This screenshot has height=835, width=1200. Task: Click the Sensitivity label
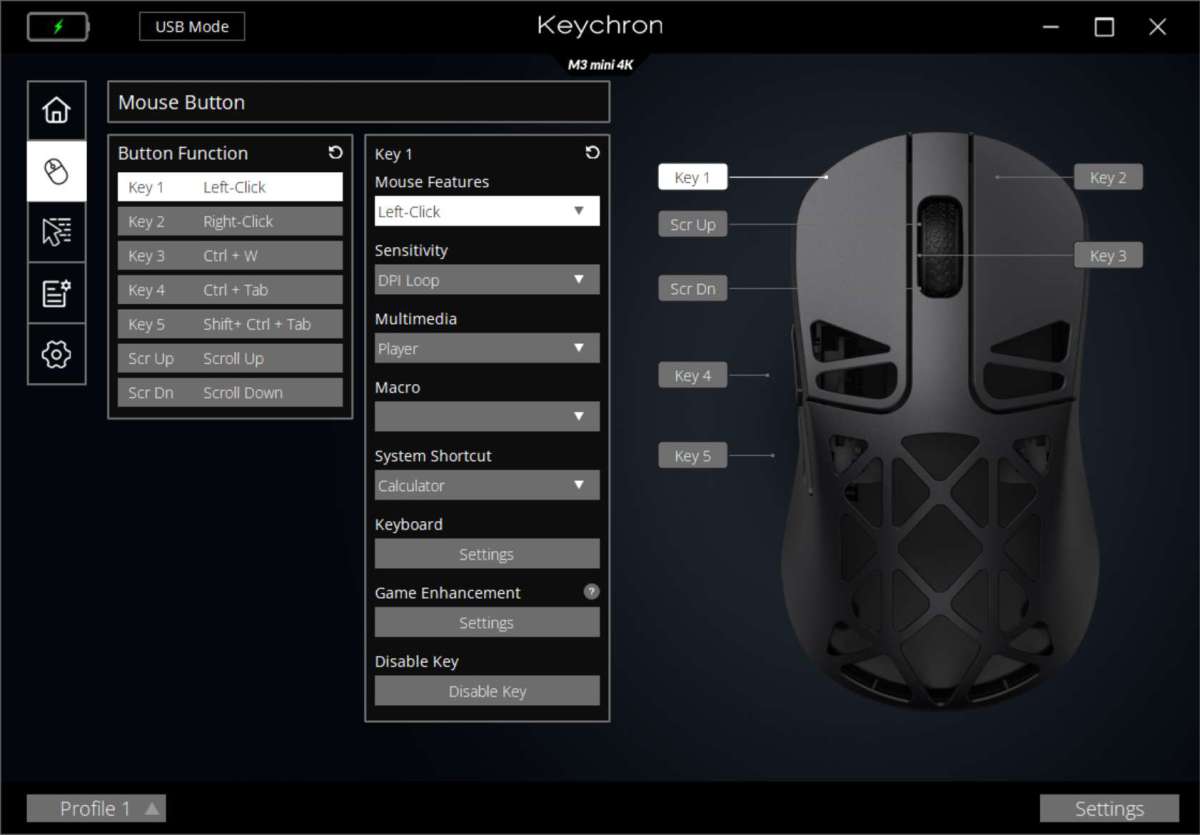tap(411, 250)
